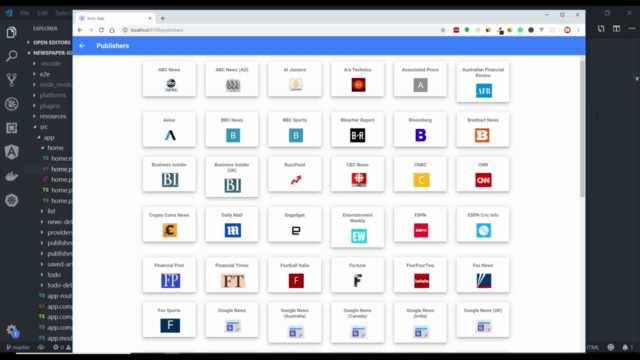Click the Publishers back arrow
Viewport: 640px width, 360px height.
point(82,46)
